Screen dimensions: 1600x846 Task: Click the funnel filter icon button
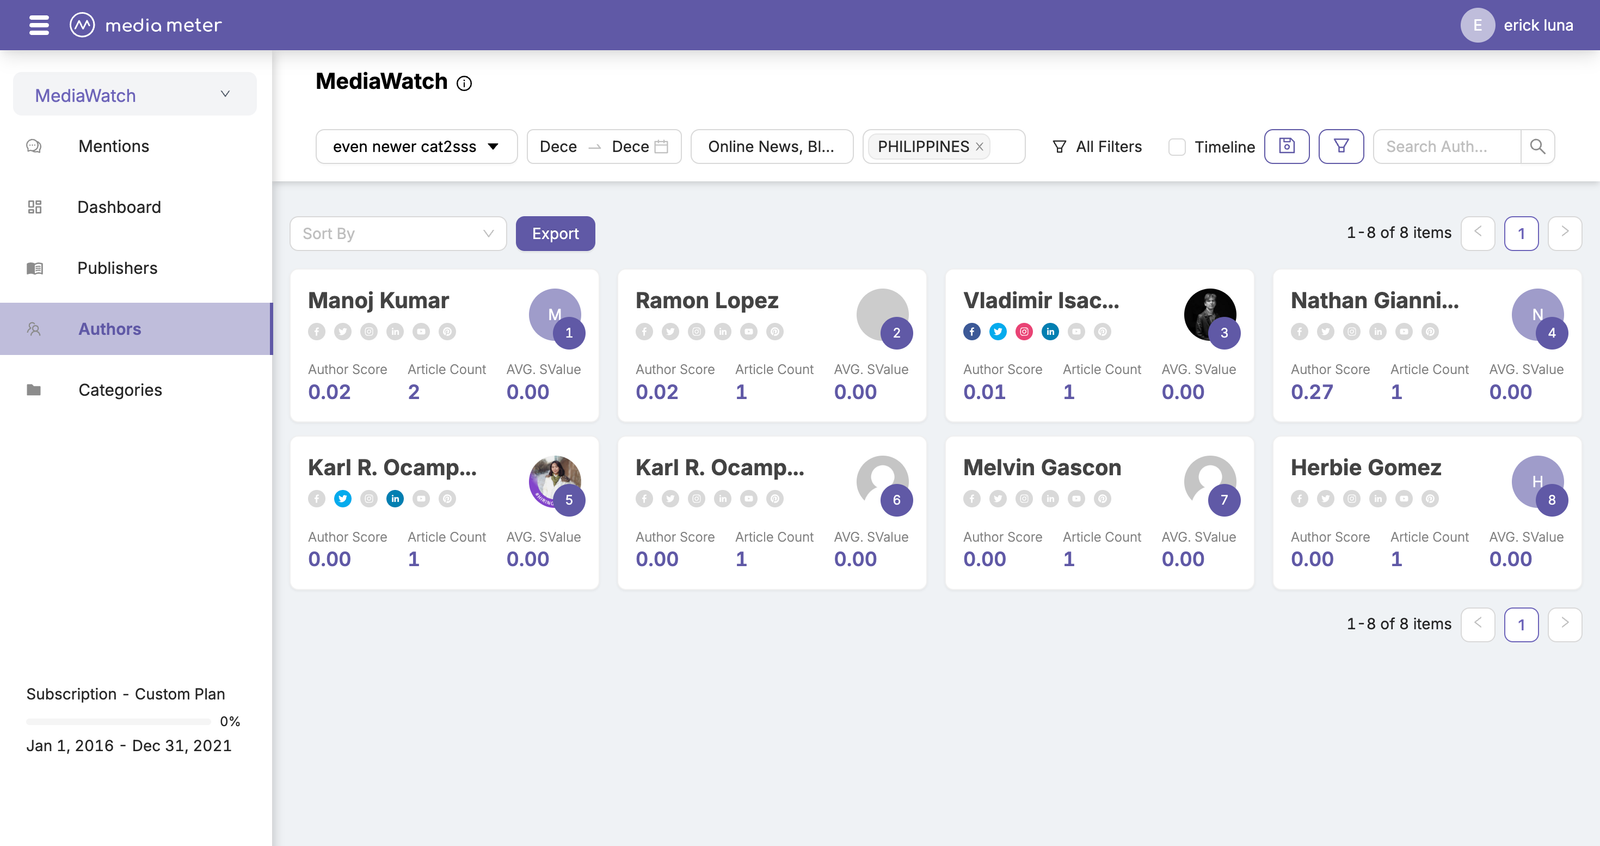click(1341, 146)
